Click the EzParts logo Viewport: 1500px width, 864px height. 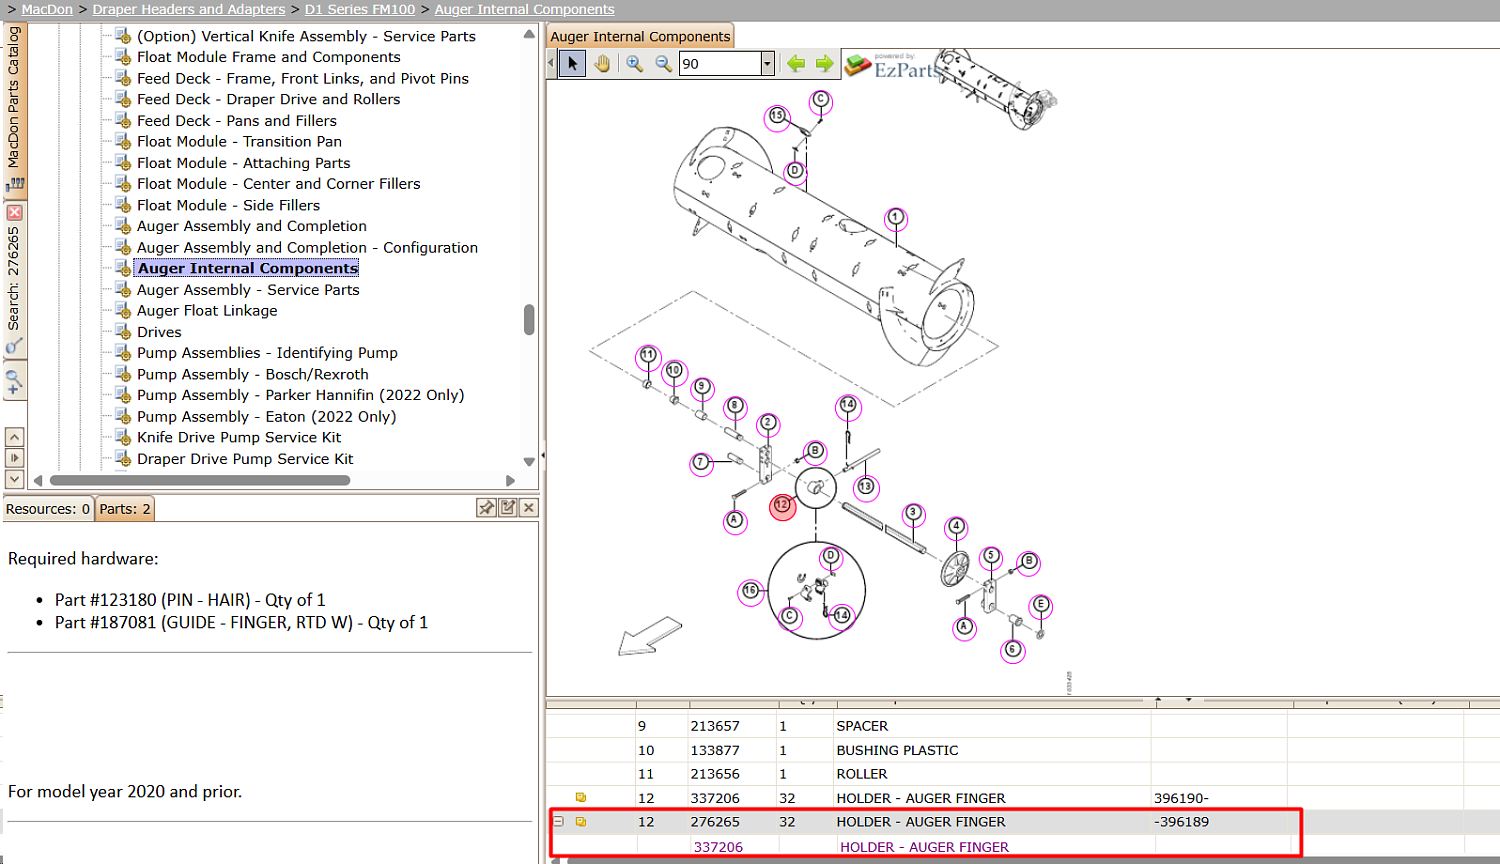pos(893,66)
